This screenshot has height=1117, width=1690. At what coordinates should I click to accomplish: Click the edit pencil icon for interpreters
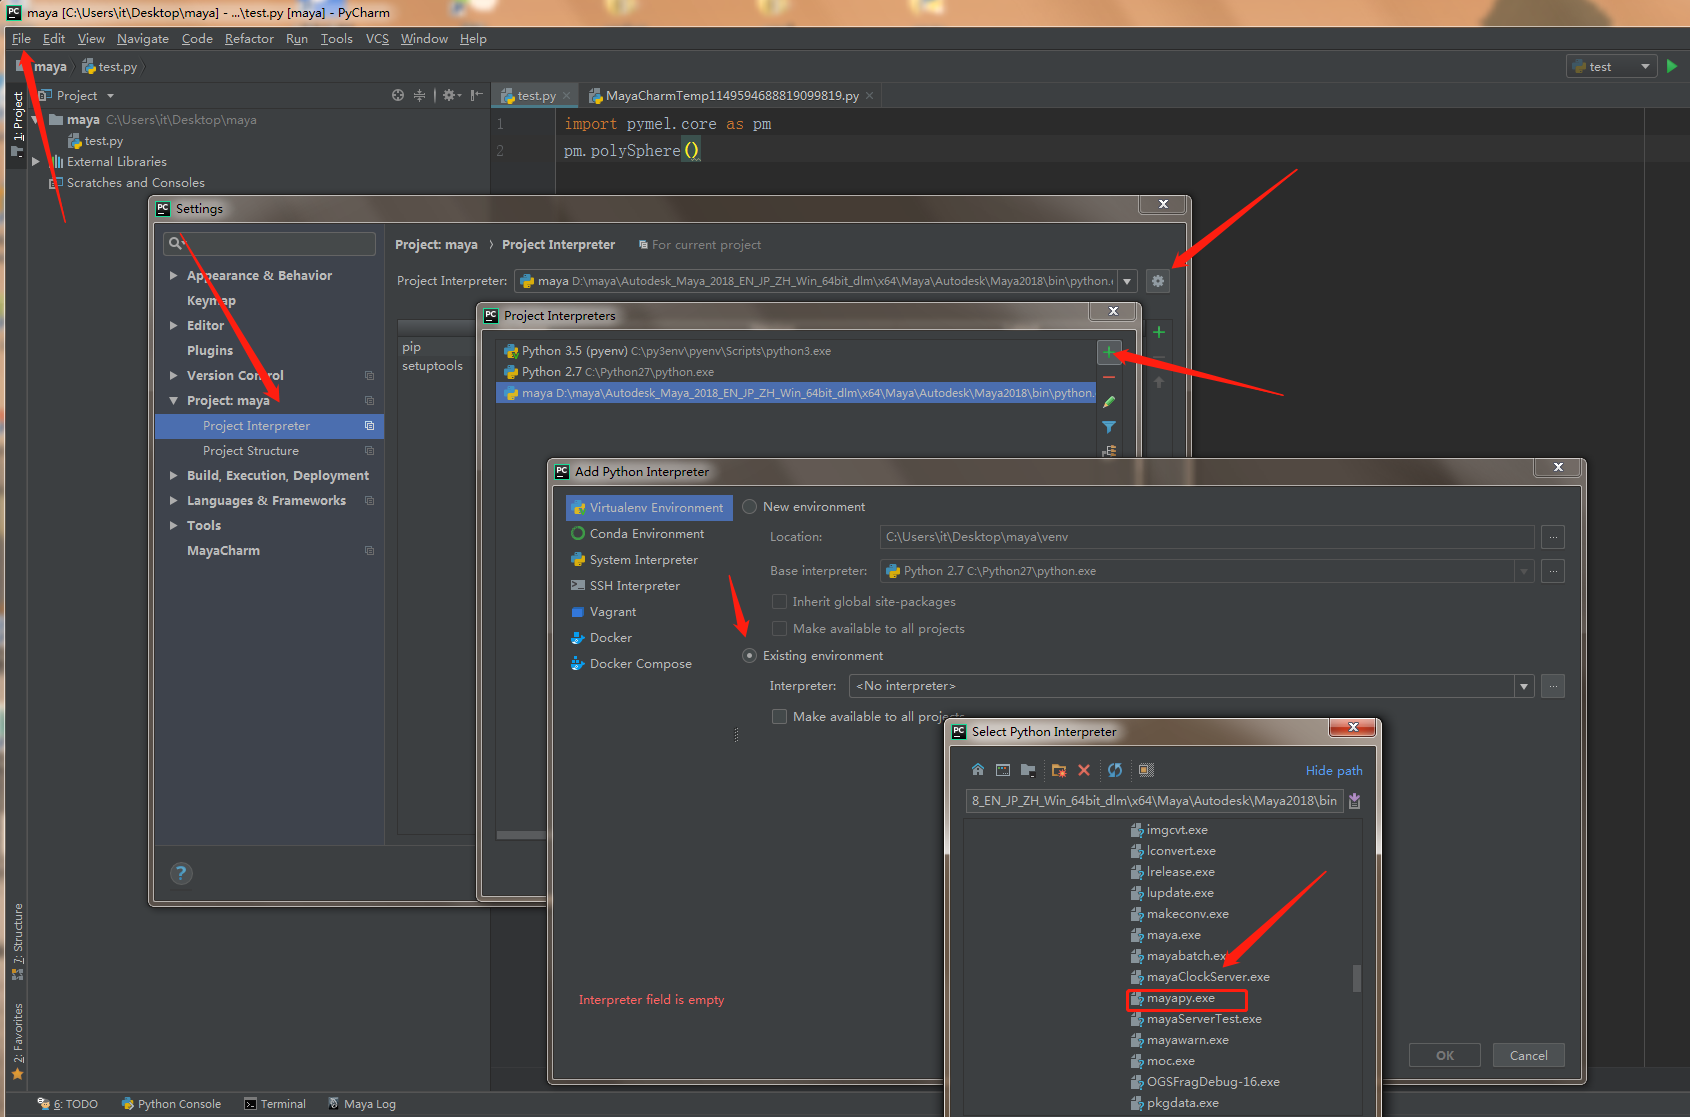[1109, 402]
